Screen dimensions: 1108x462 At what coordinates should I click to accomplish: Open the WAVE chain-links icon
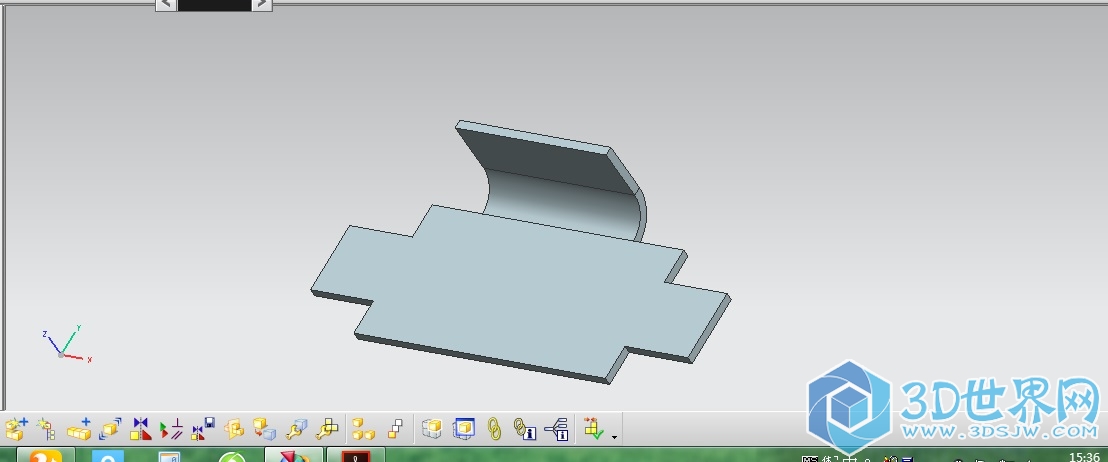[495, 428]
